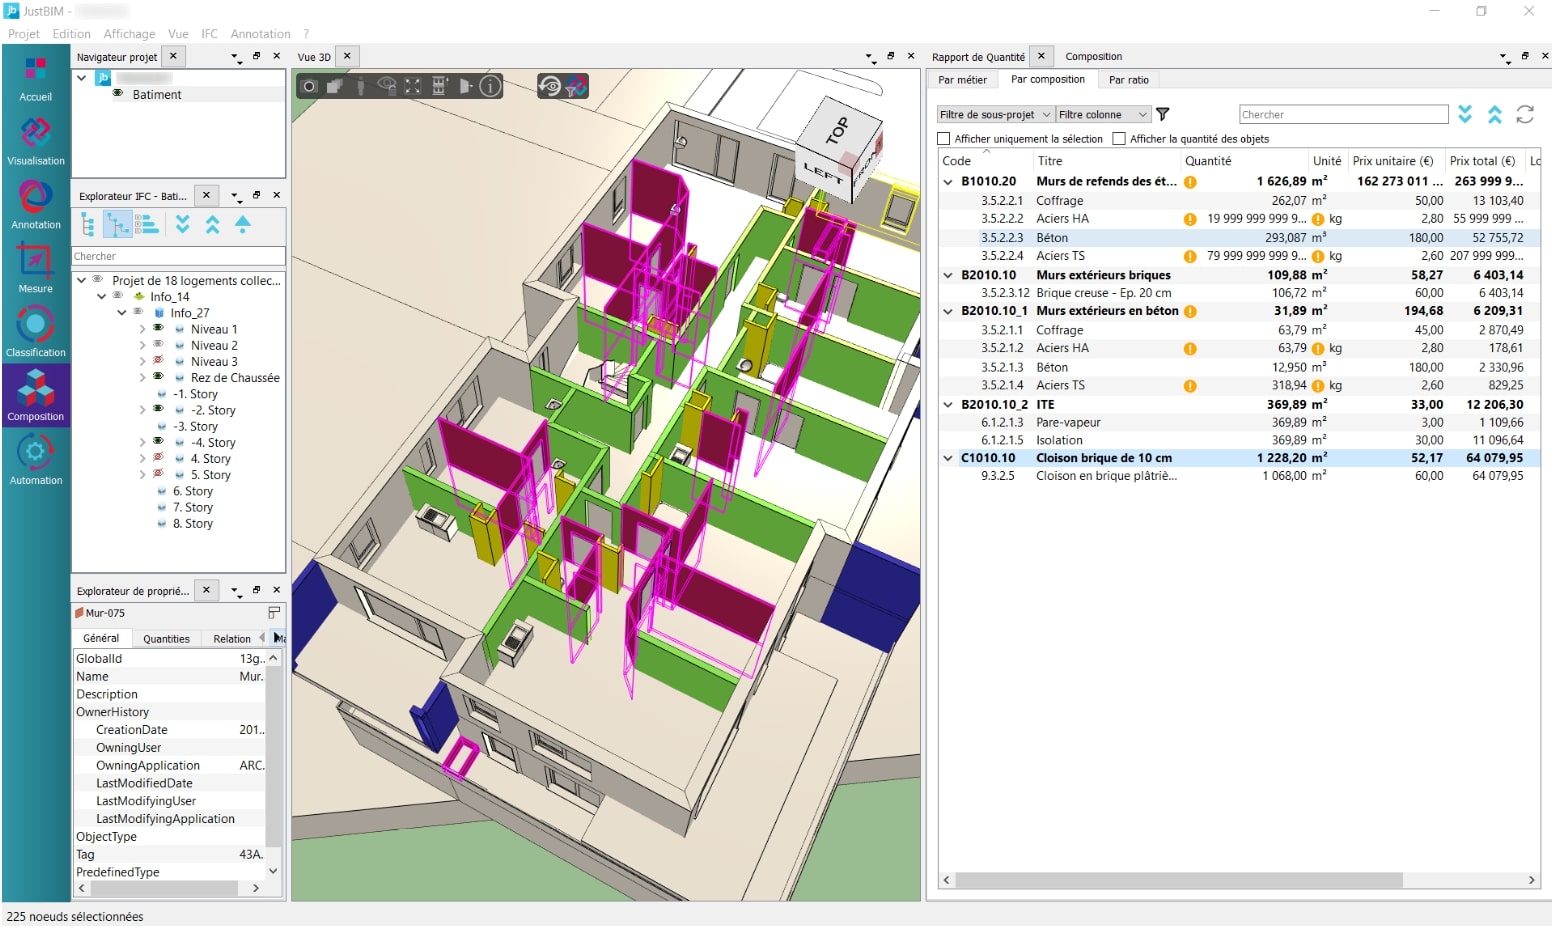
Task: Switch to the 'Par ratio' tab
Action: [x=1128, y=80]
